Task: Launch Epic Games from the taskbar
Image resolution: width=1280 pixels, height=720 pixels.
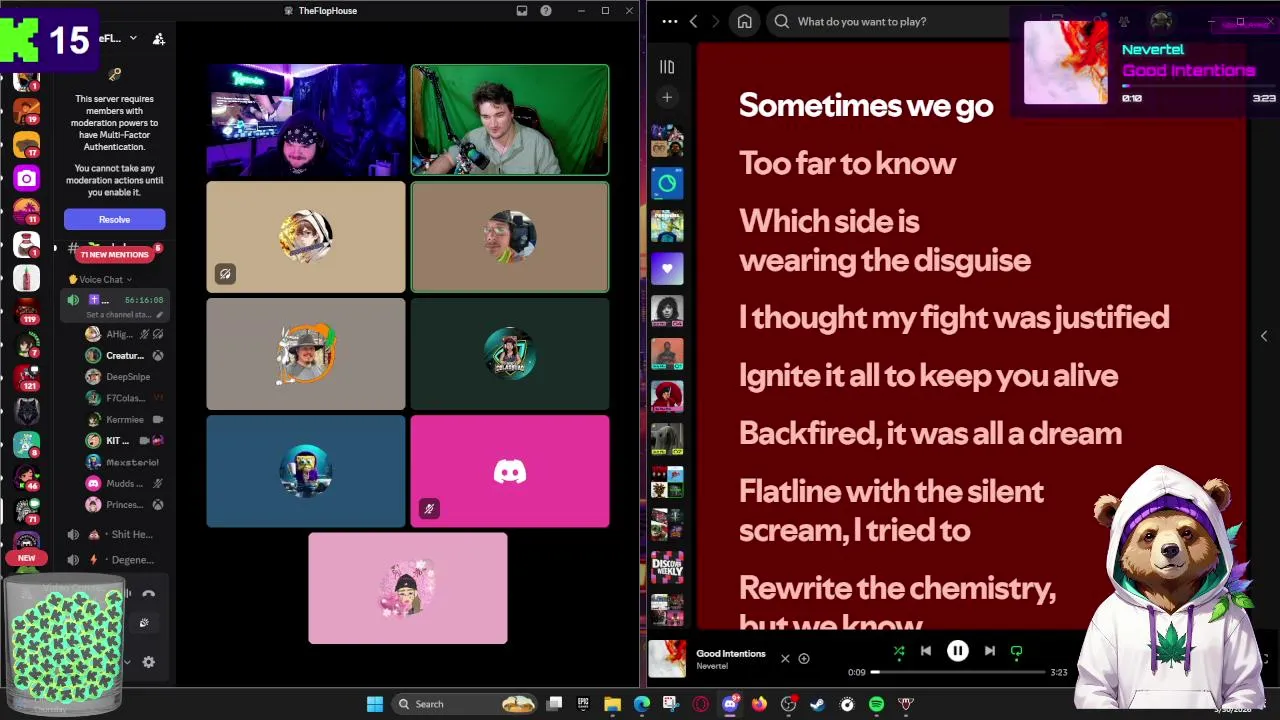Action: click(x=583, y=704)
